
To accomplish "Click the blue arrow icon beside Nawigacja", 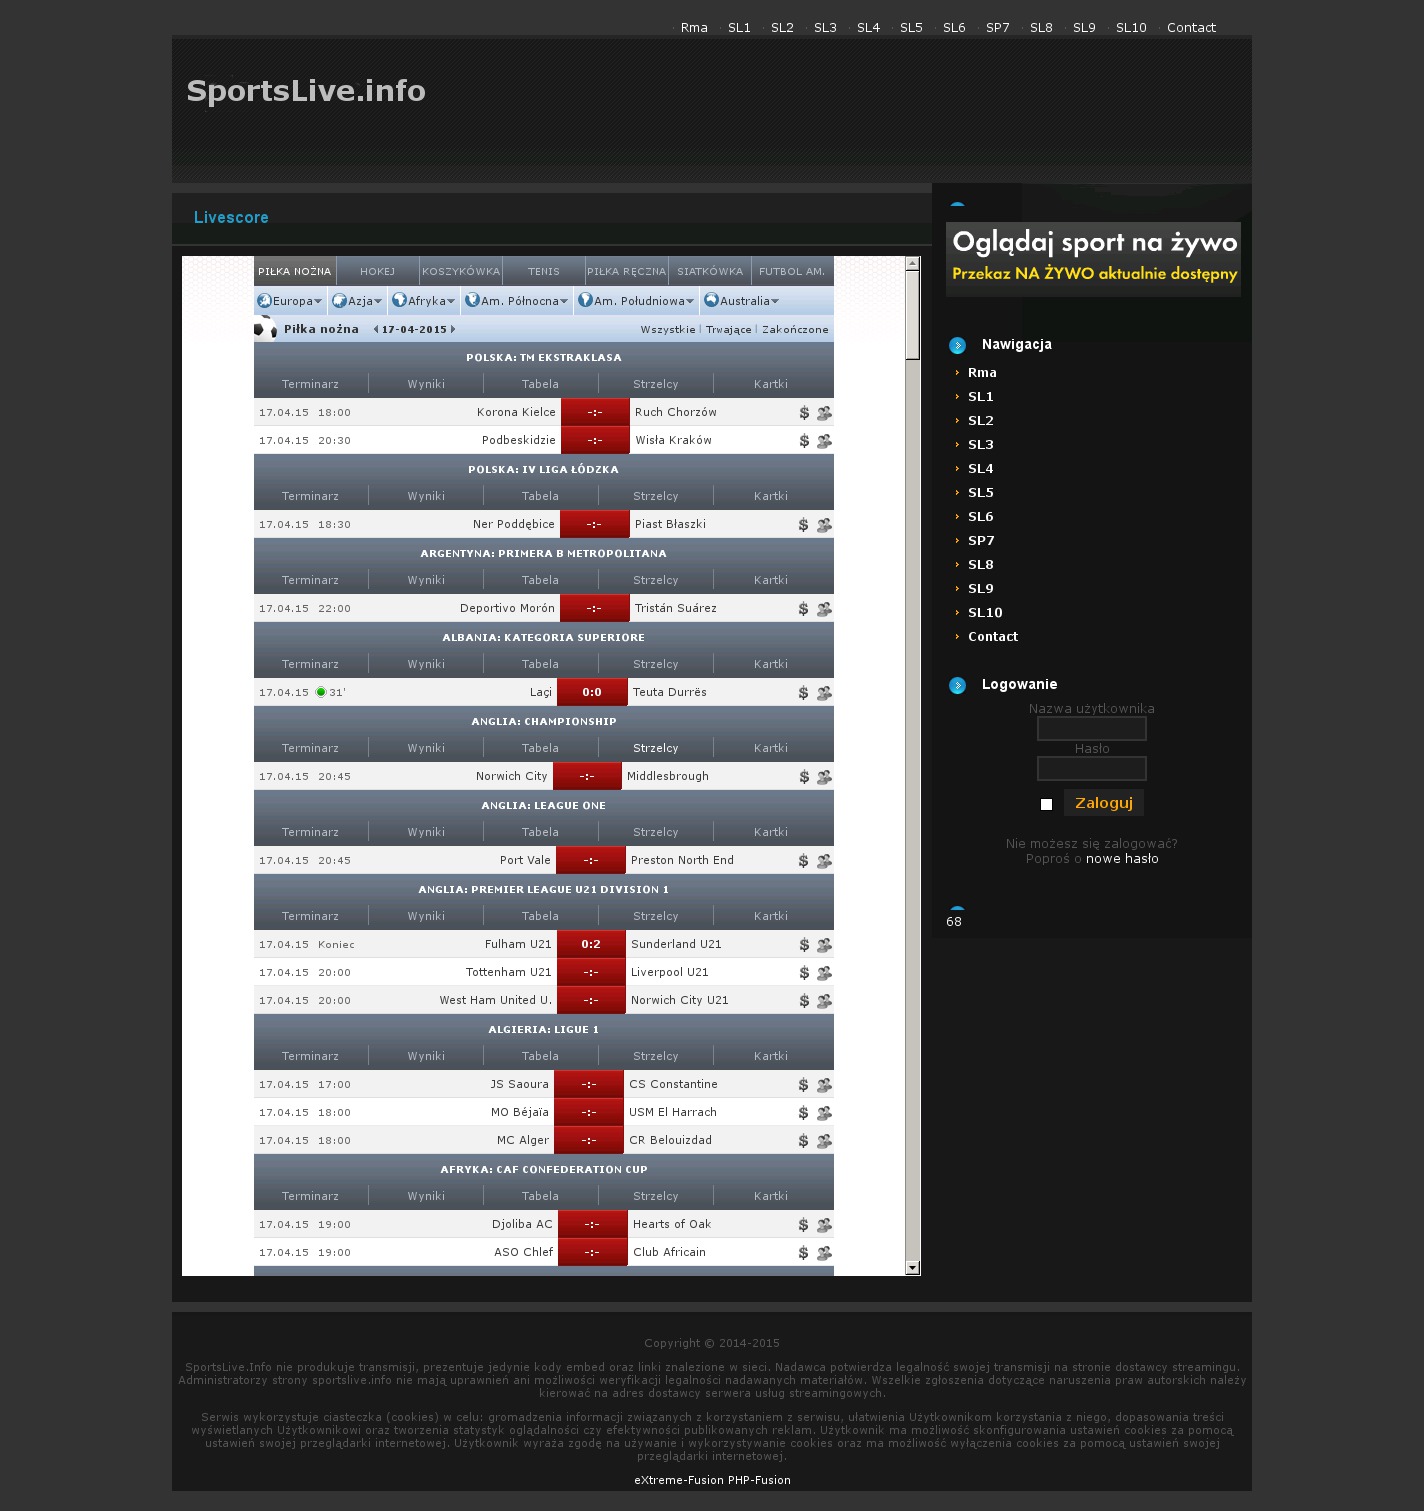I will [x=957, y=345].
